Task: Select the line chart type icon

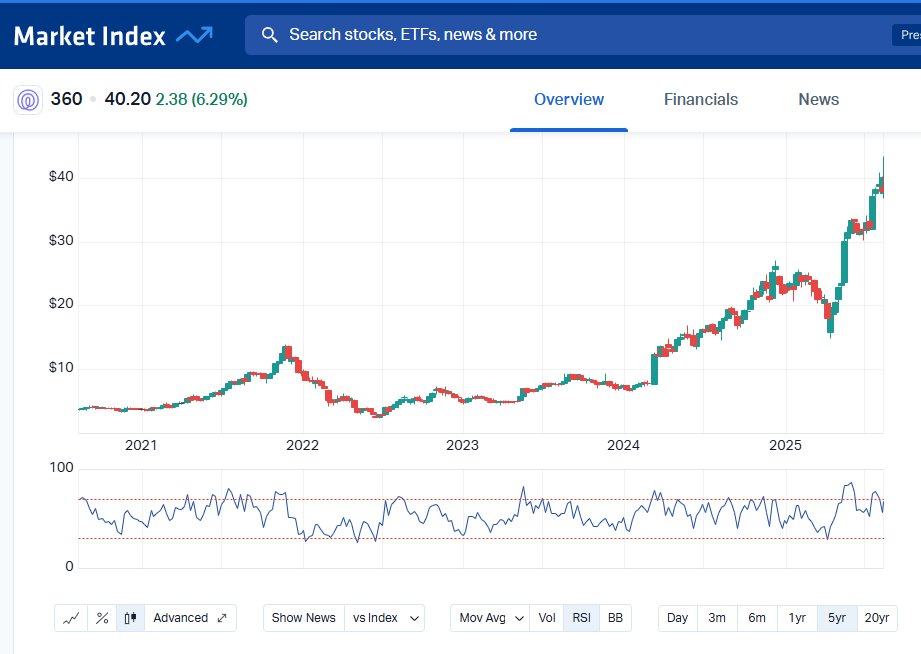Action: pos(71,618)
